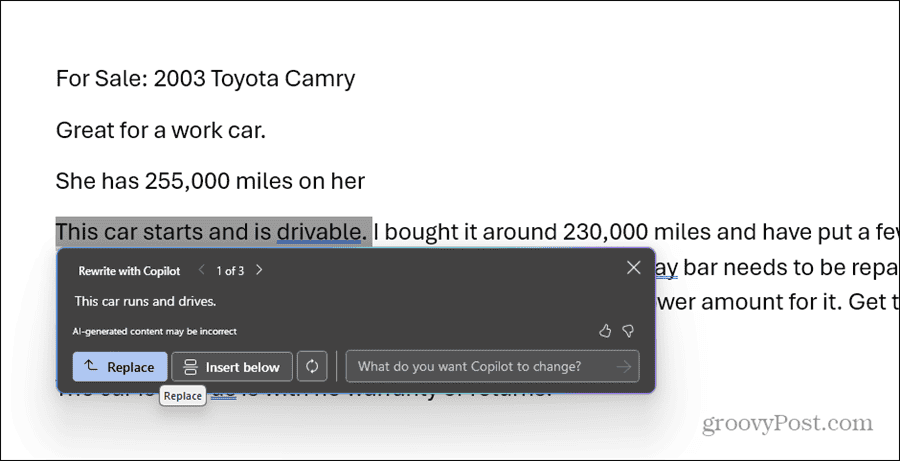Close the Rewrite with Copilot panel
Viewport: 900px width, 461px height.
634,268
